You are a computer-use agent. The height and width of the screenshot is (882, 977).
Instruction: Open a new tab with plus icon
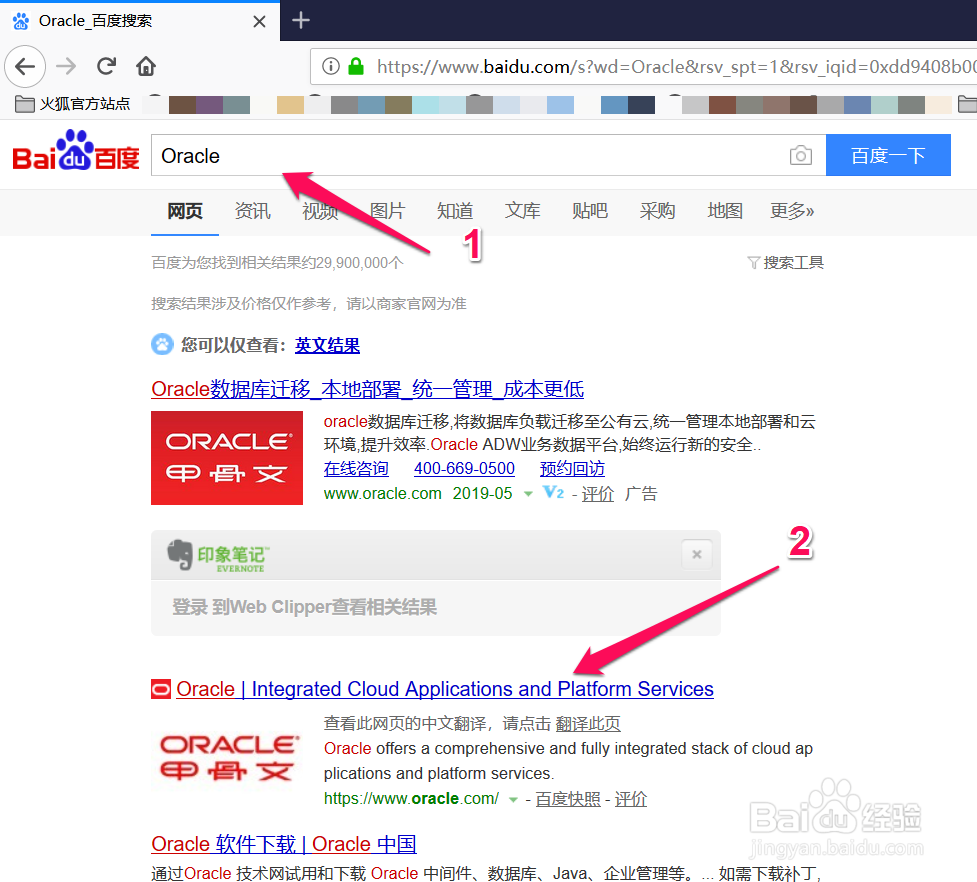click(301, 21)
